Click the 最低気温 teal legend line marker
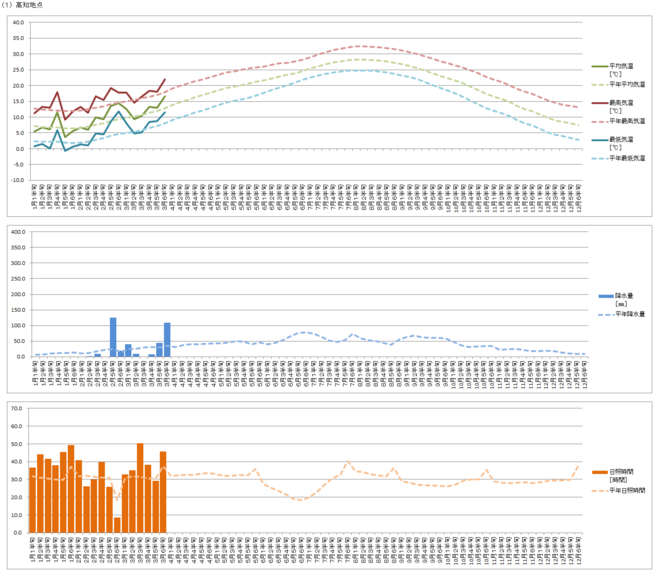This screenshot has width=660, height=578. click(x=600, y=138)
